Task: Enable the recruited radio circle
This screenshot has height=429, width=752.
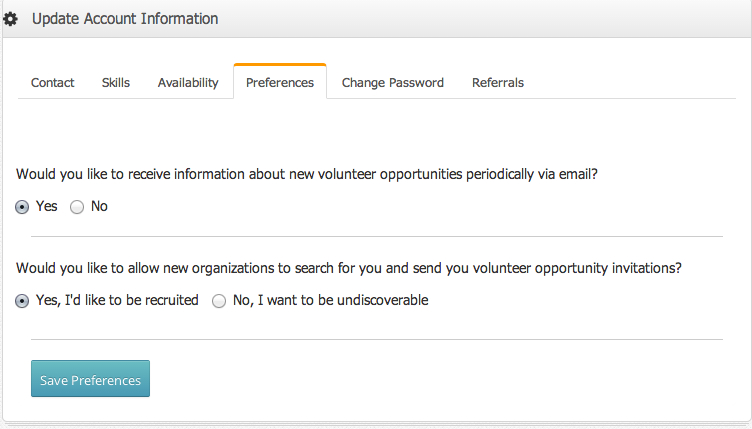Action: pyautogui.click(x=22, y=300)
